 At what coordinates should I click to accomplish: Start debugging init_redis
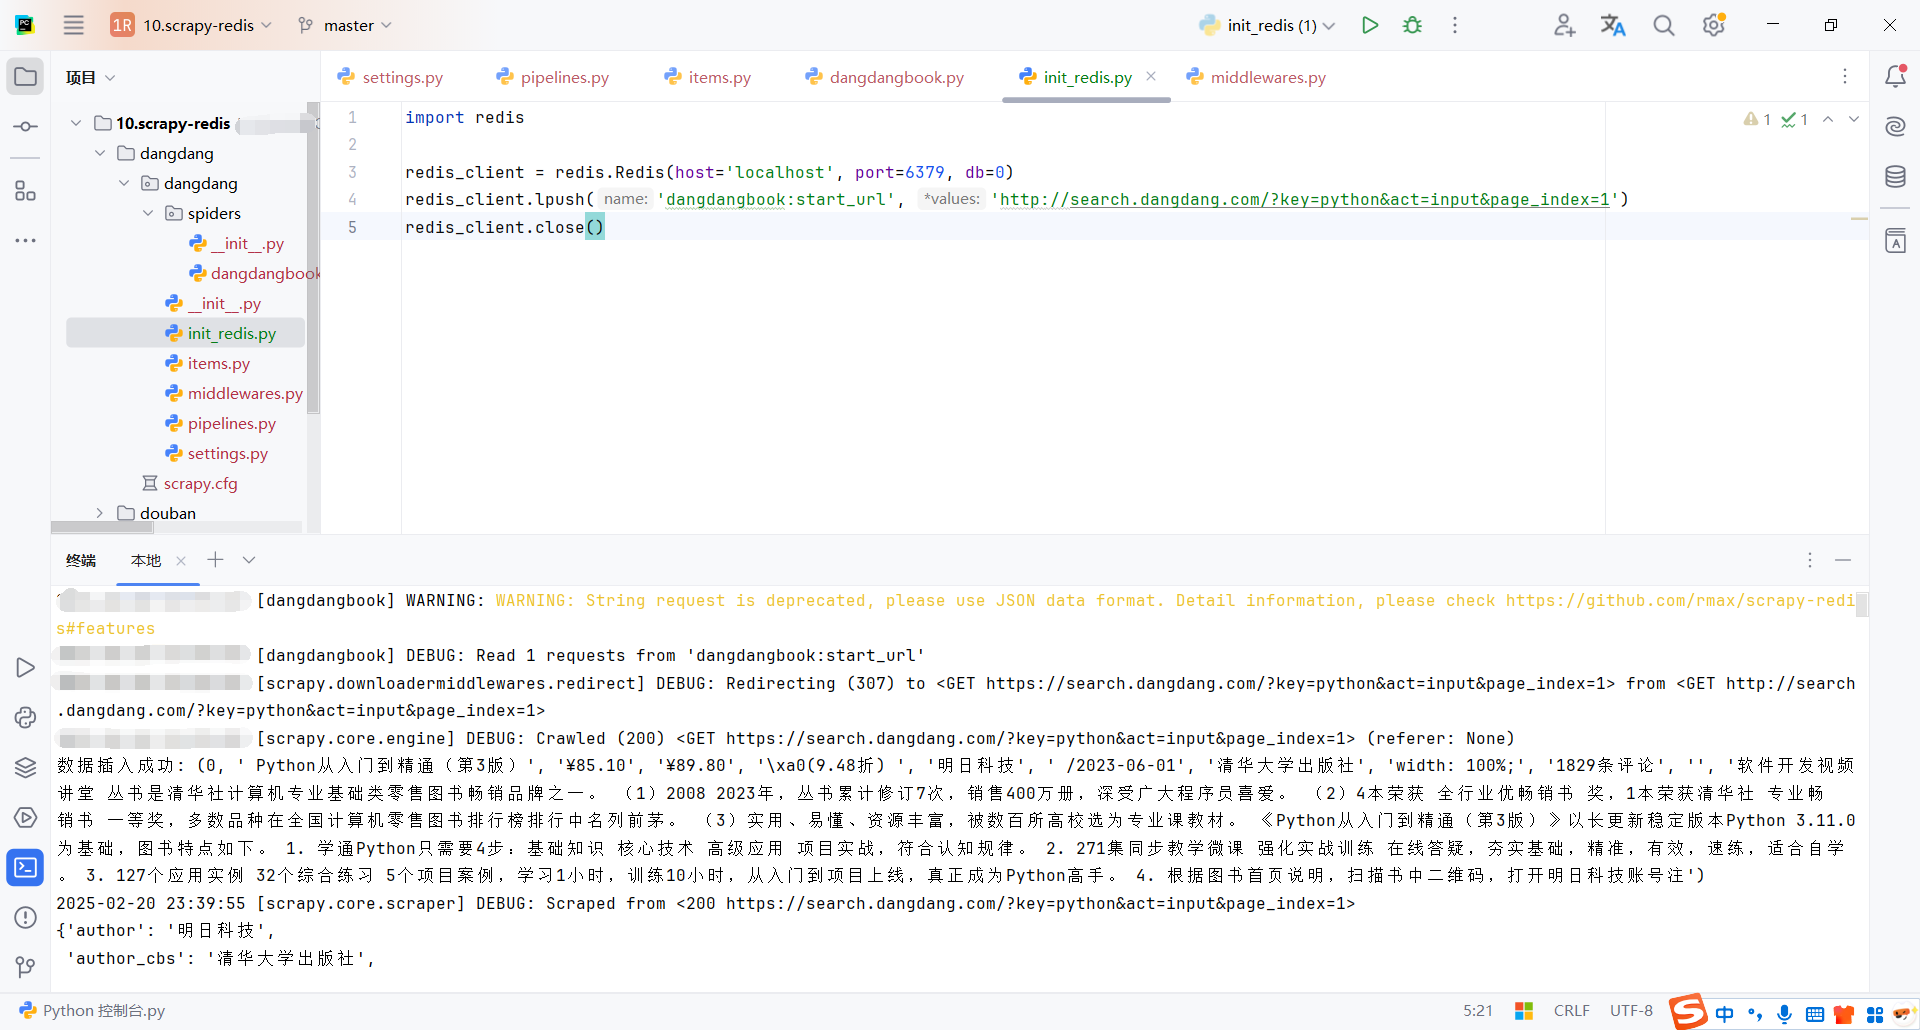[1412, 25]
